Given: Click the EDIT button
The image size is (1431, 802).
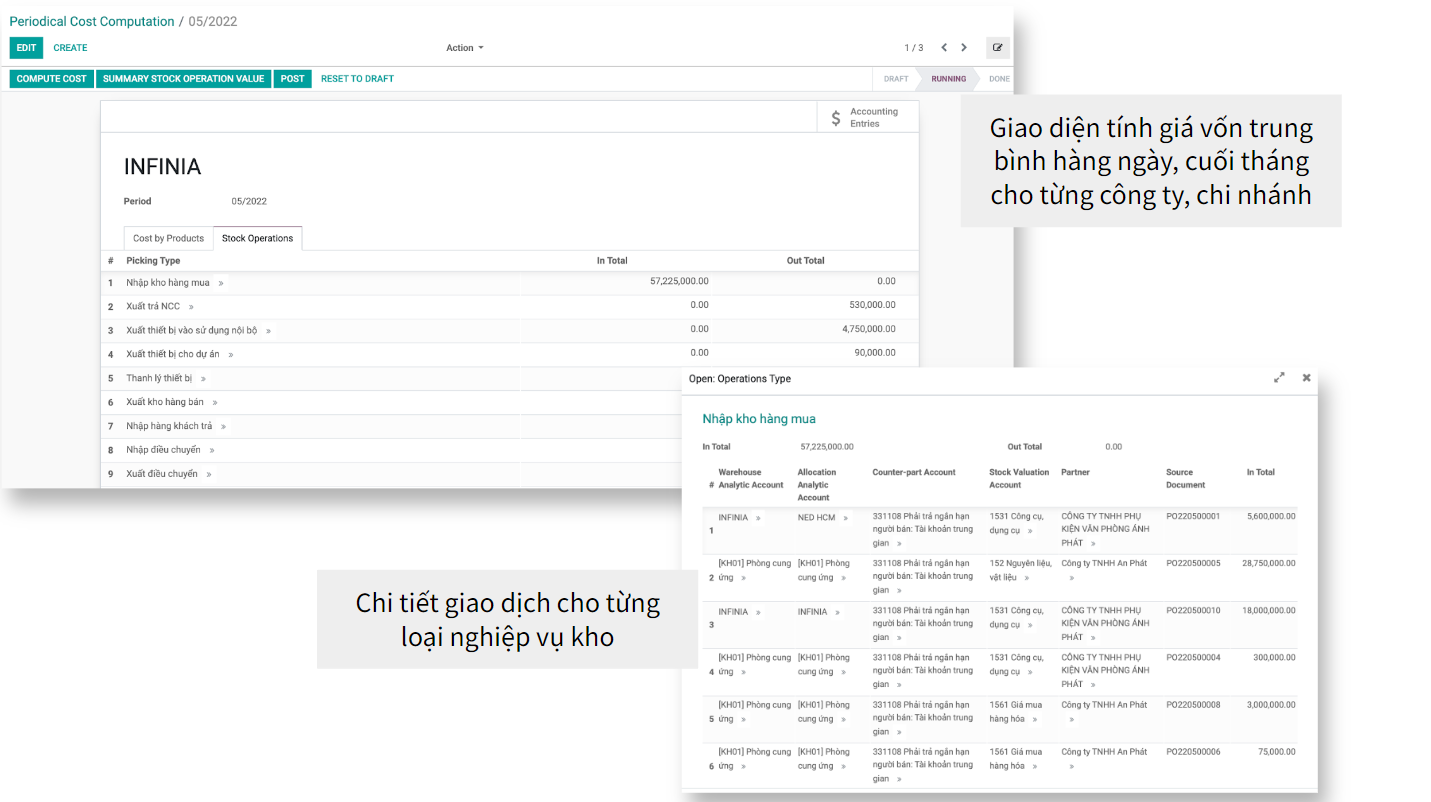Looking at the screenshot, I should (26, 48).
